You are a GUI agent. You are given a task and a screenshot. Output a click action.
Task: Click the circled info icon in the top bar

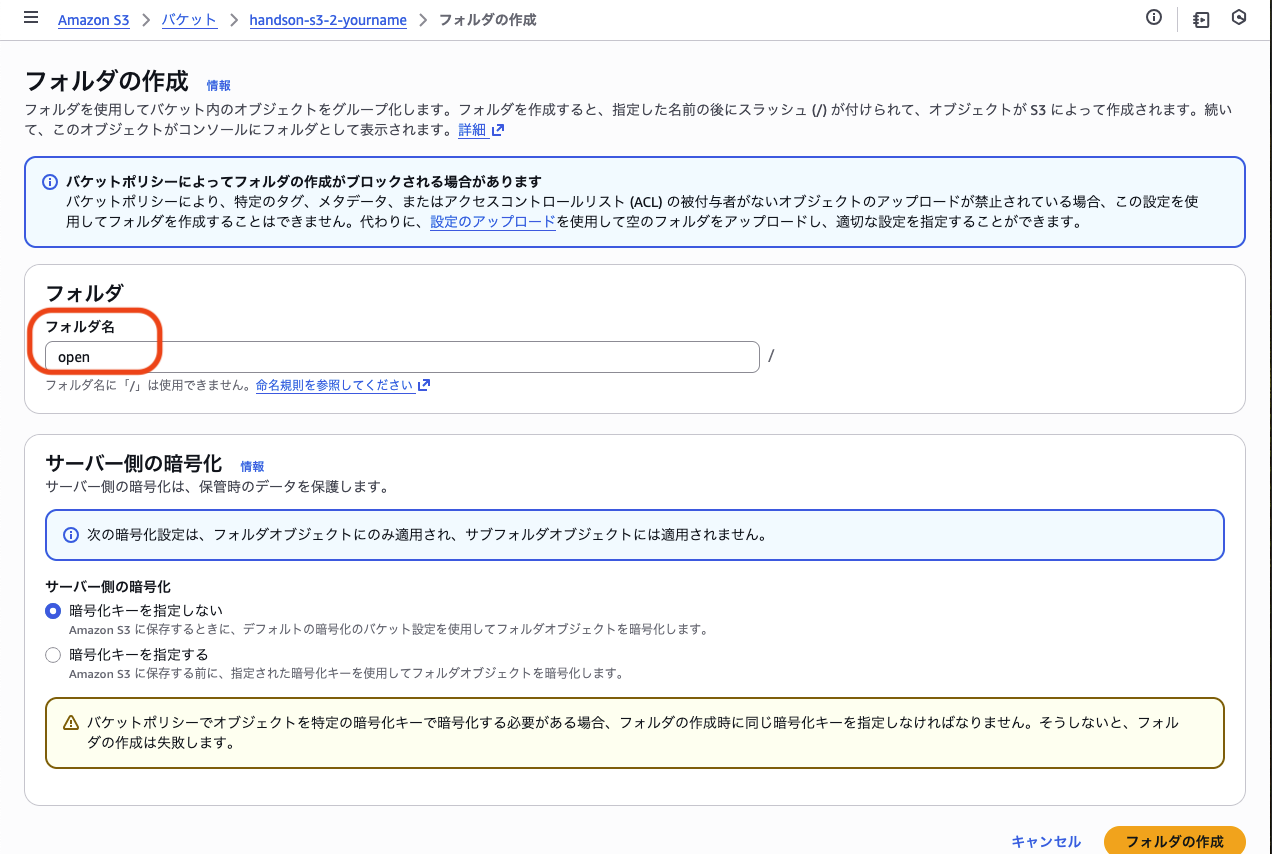[x=1153, y=18]
